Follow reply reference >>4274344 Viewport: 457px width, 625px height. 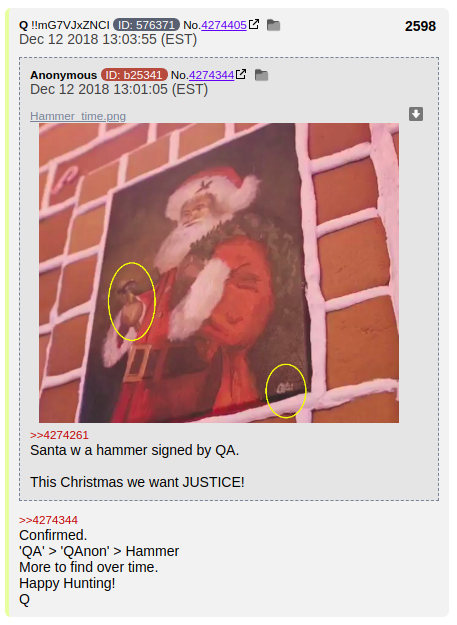coord(48,520)
